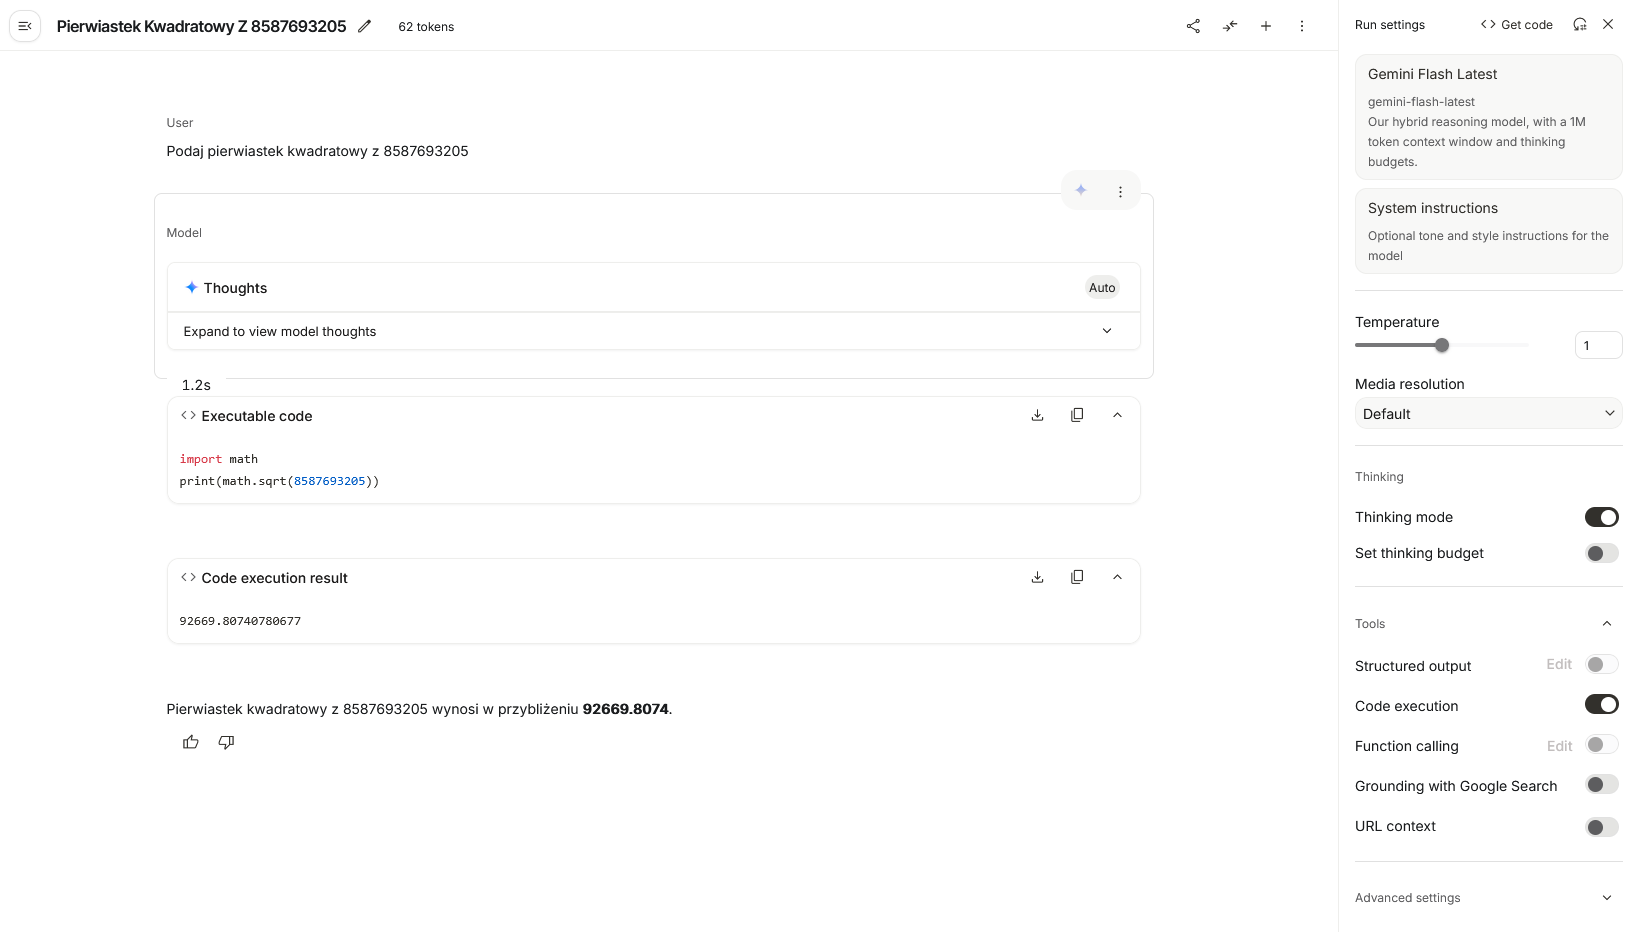
Task: Enable Grounding with Google Search toggle
Action: (x=1601, y=785)
